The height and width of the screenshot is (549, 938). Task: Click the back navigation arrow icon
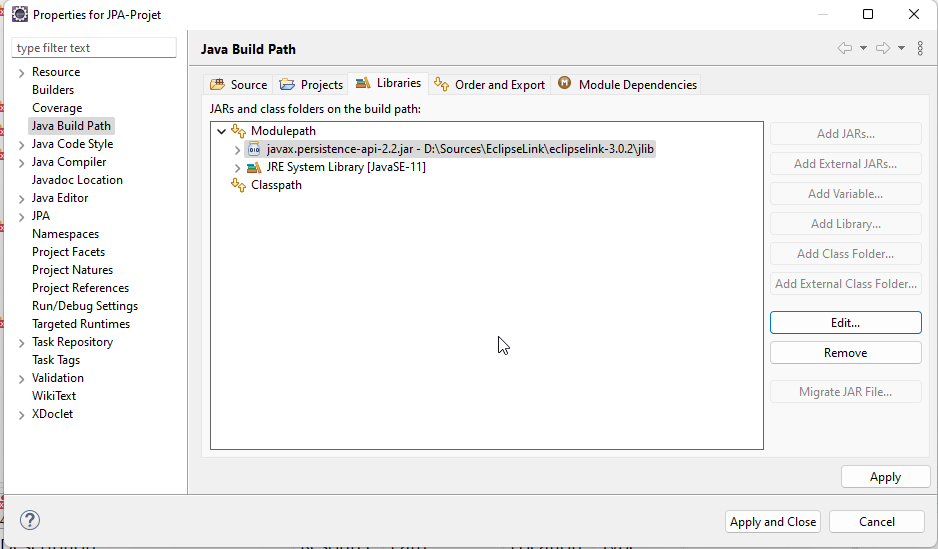[845, 48]
